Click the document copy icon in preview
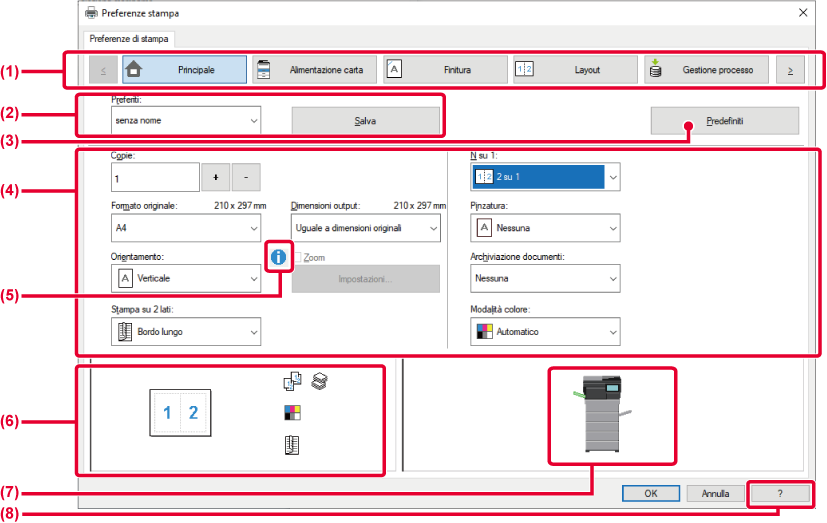 (x=293, y=381)
